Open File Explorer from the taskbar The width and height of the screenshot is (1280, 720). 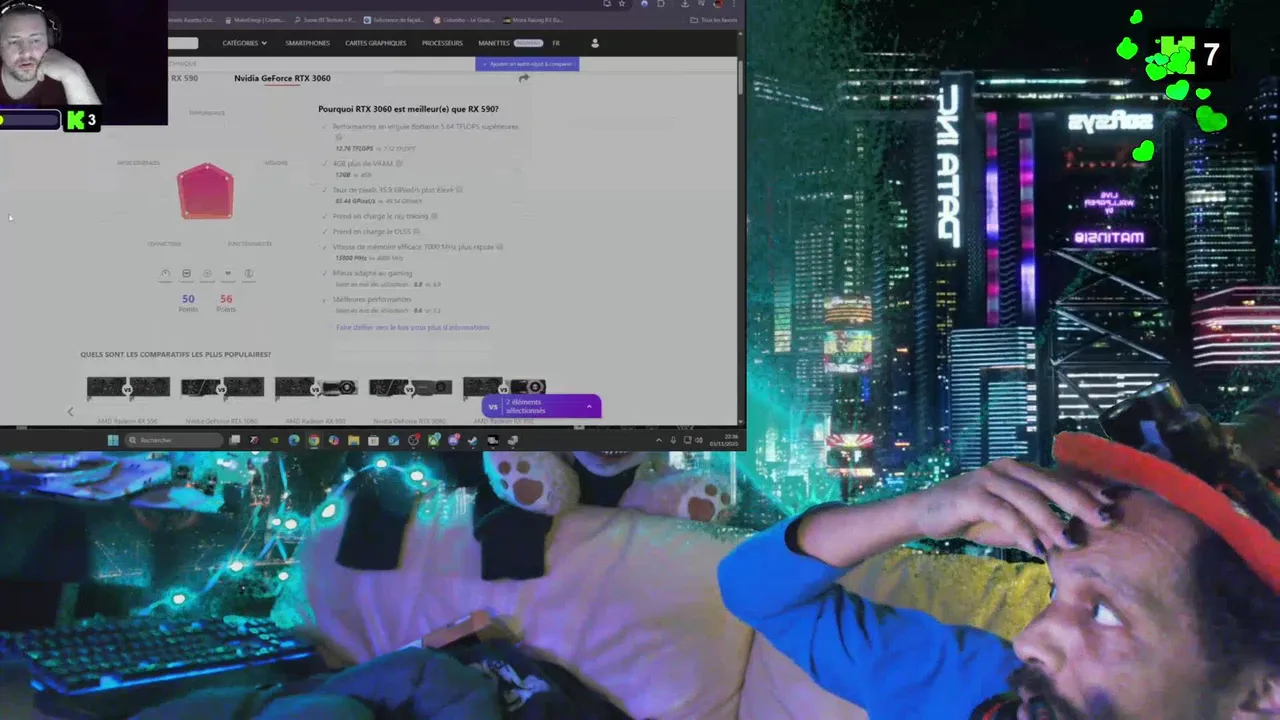pyautogui.click(x=353, y=440)
